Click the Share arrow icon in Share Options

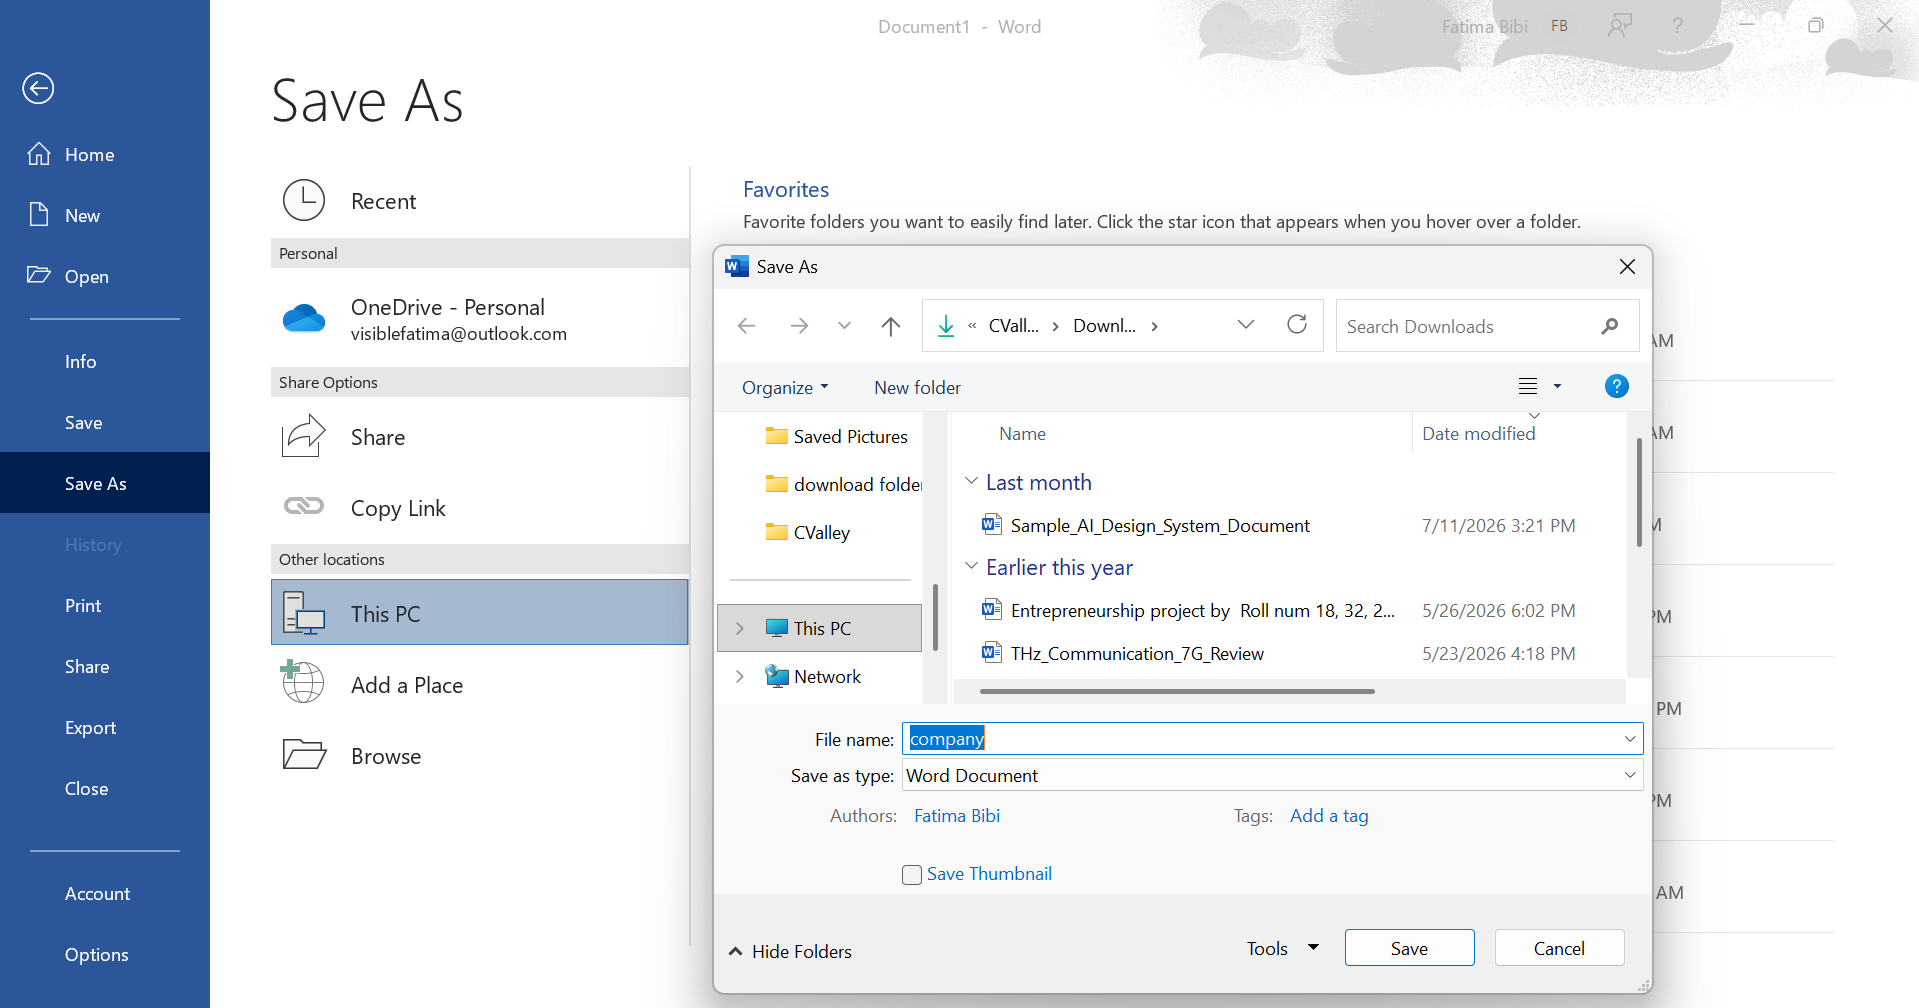[304, 436]
